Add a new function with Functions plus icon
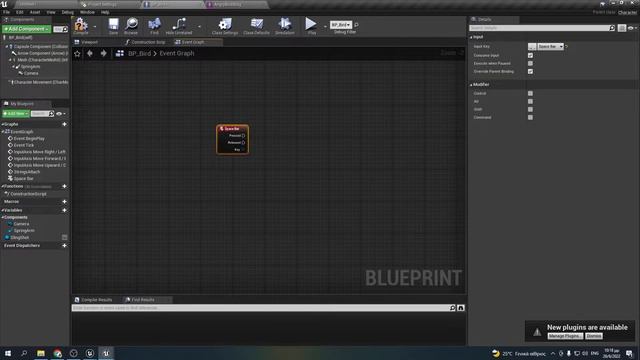 point(64,186)
